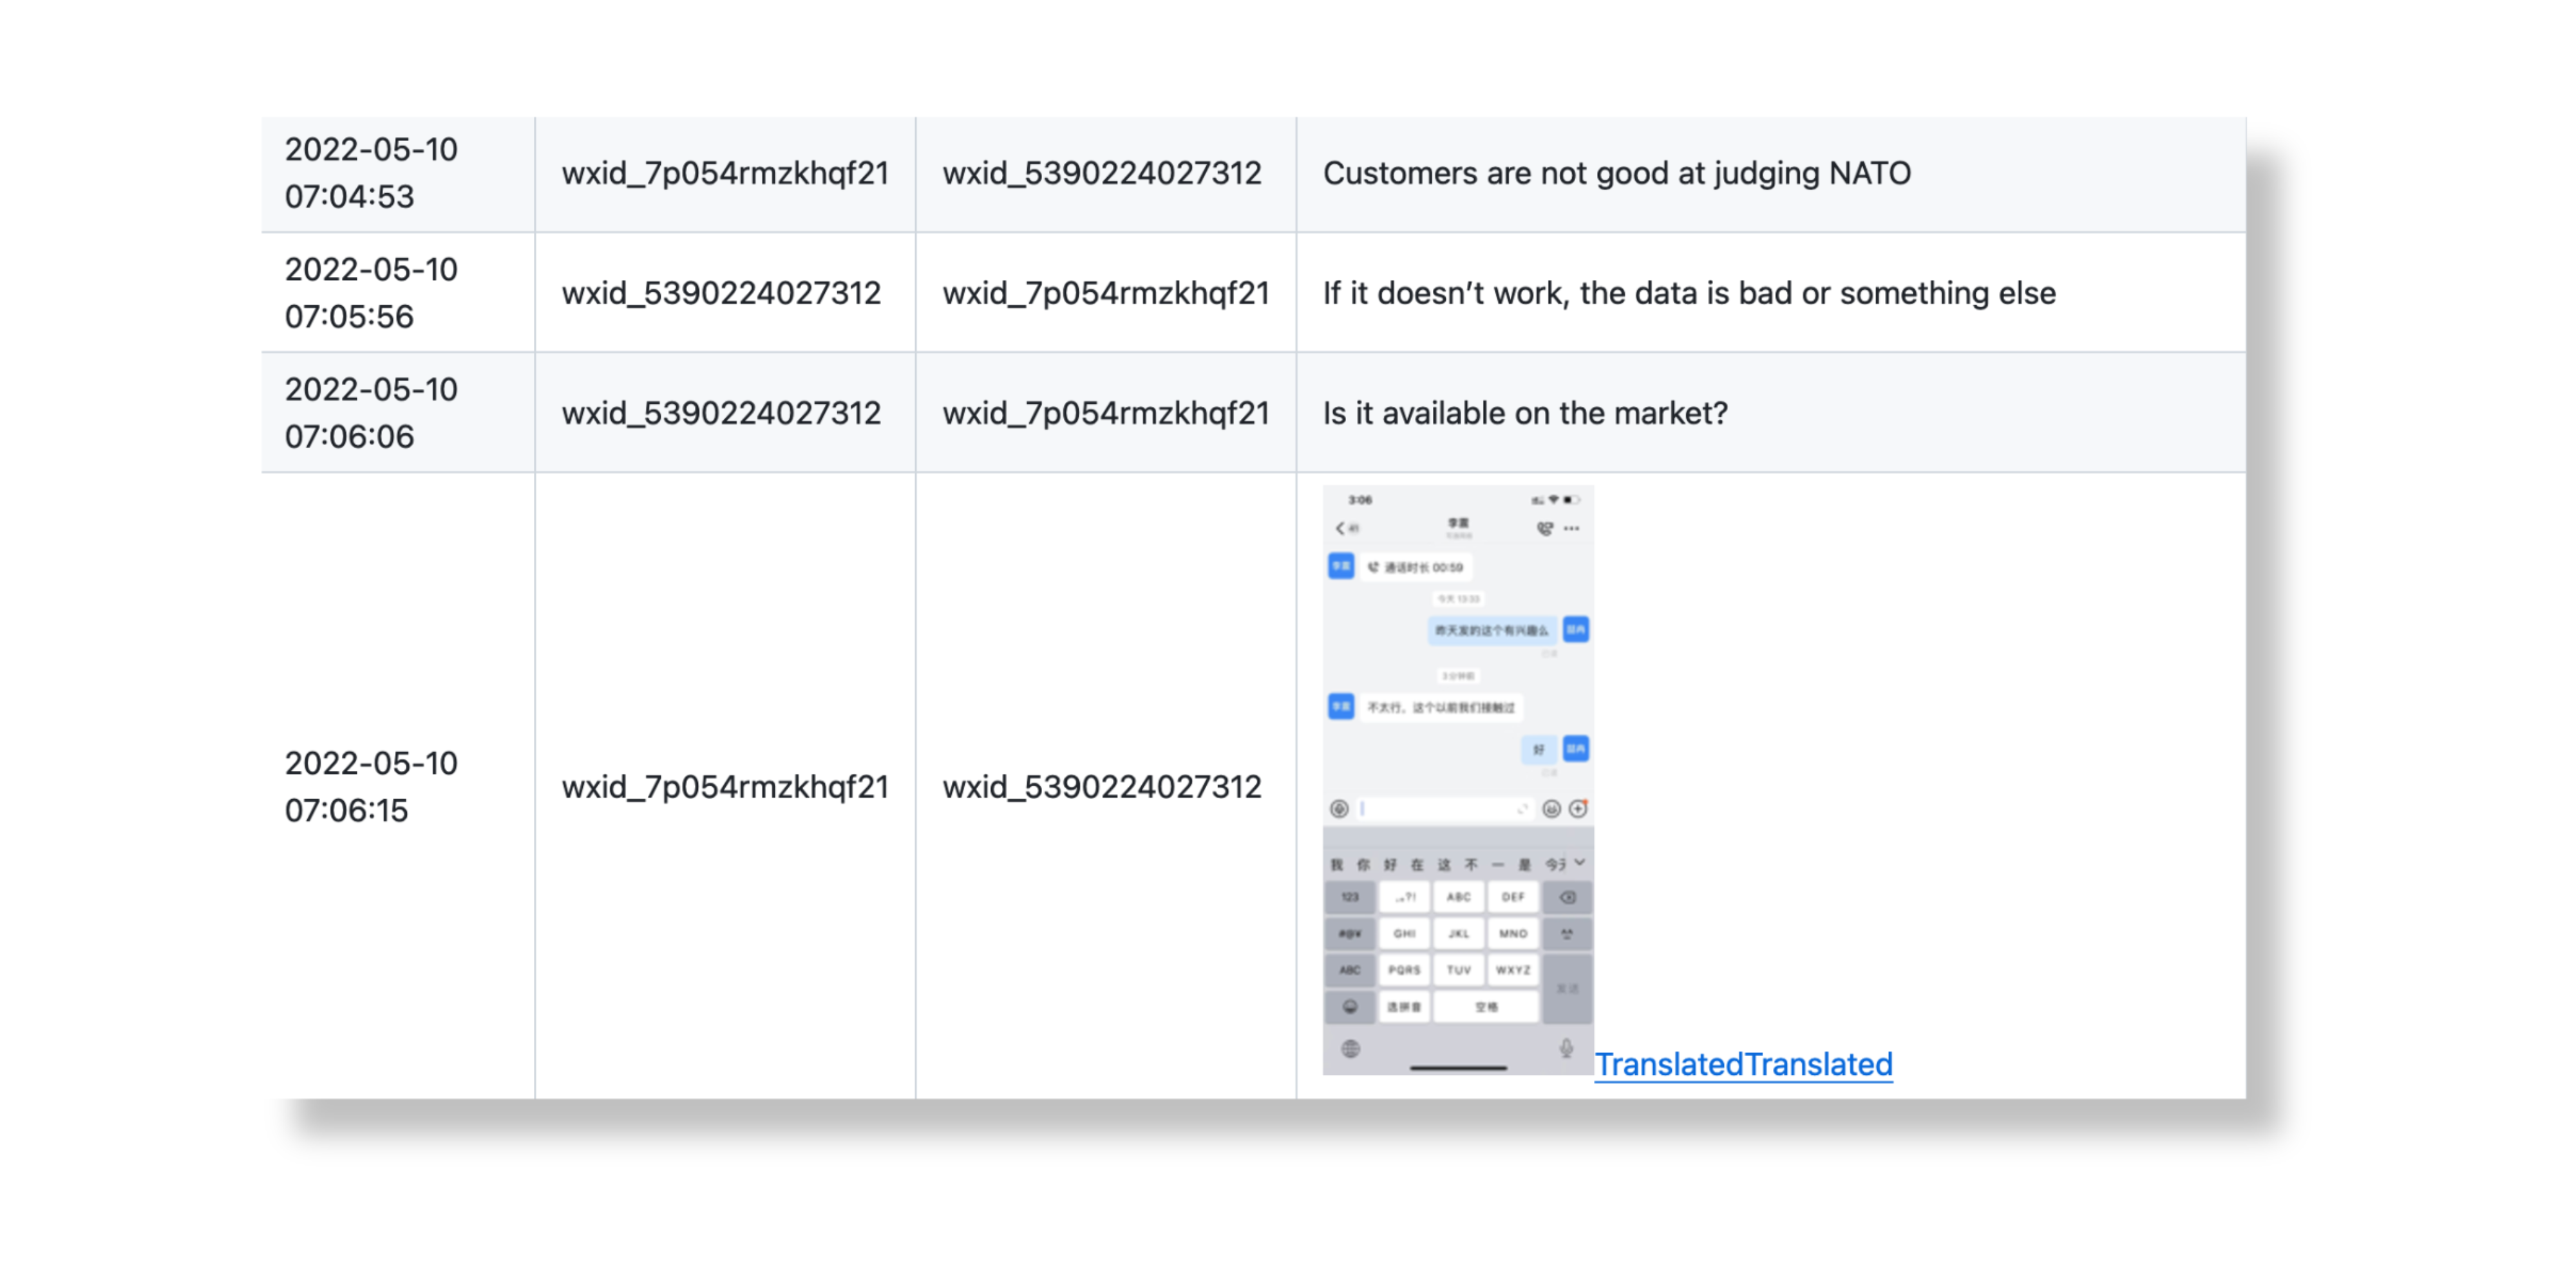The height and width of the screenshot is (1288, 2576).
Task: Tap the voice input icon left of message field
Action: click(x=1339, y=808)
